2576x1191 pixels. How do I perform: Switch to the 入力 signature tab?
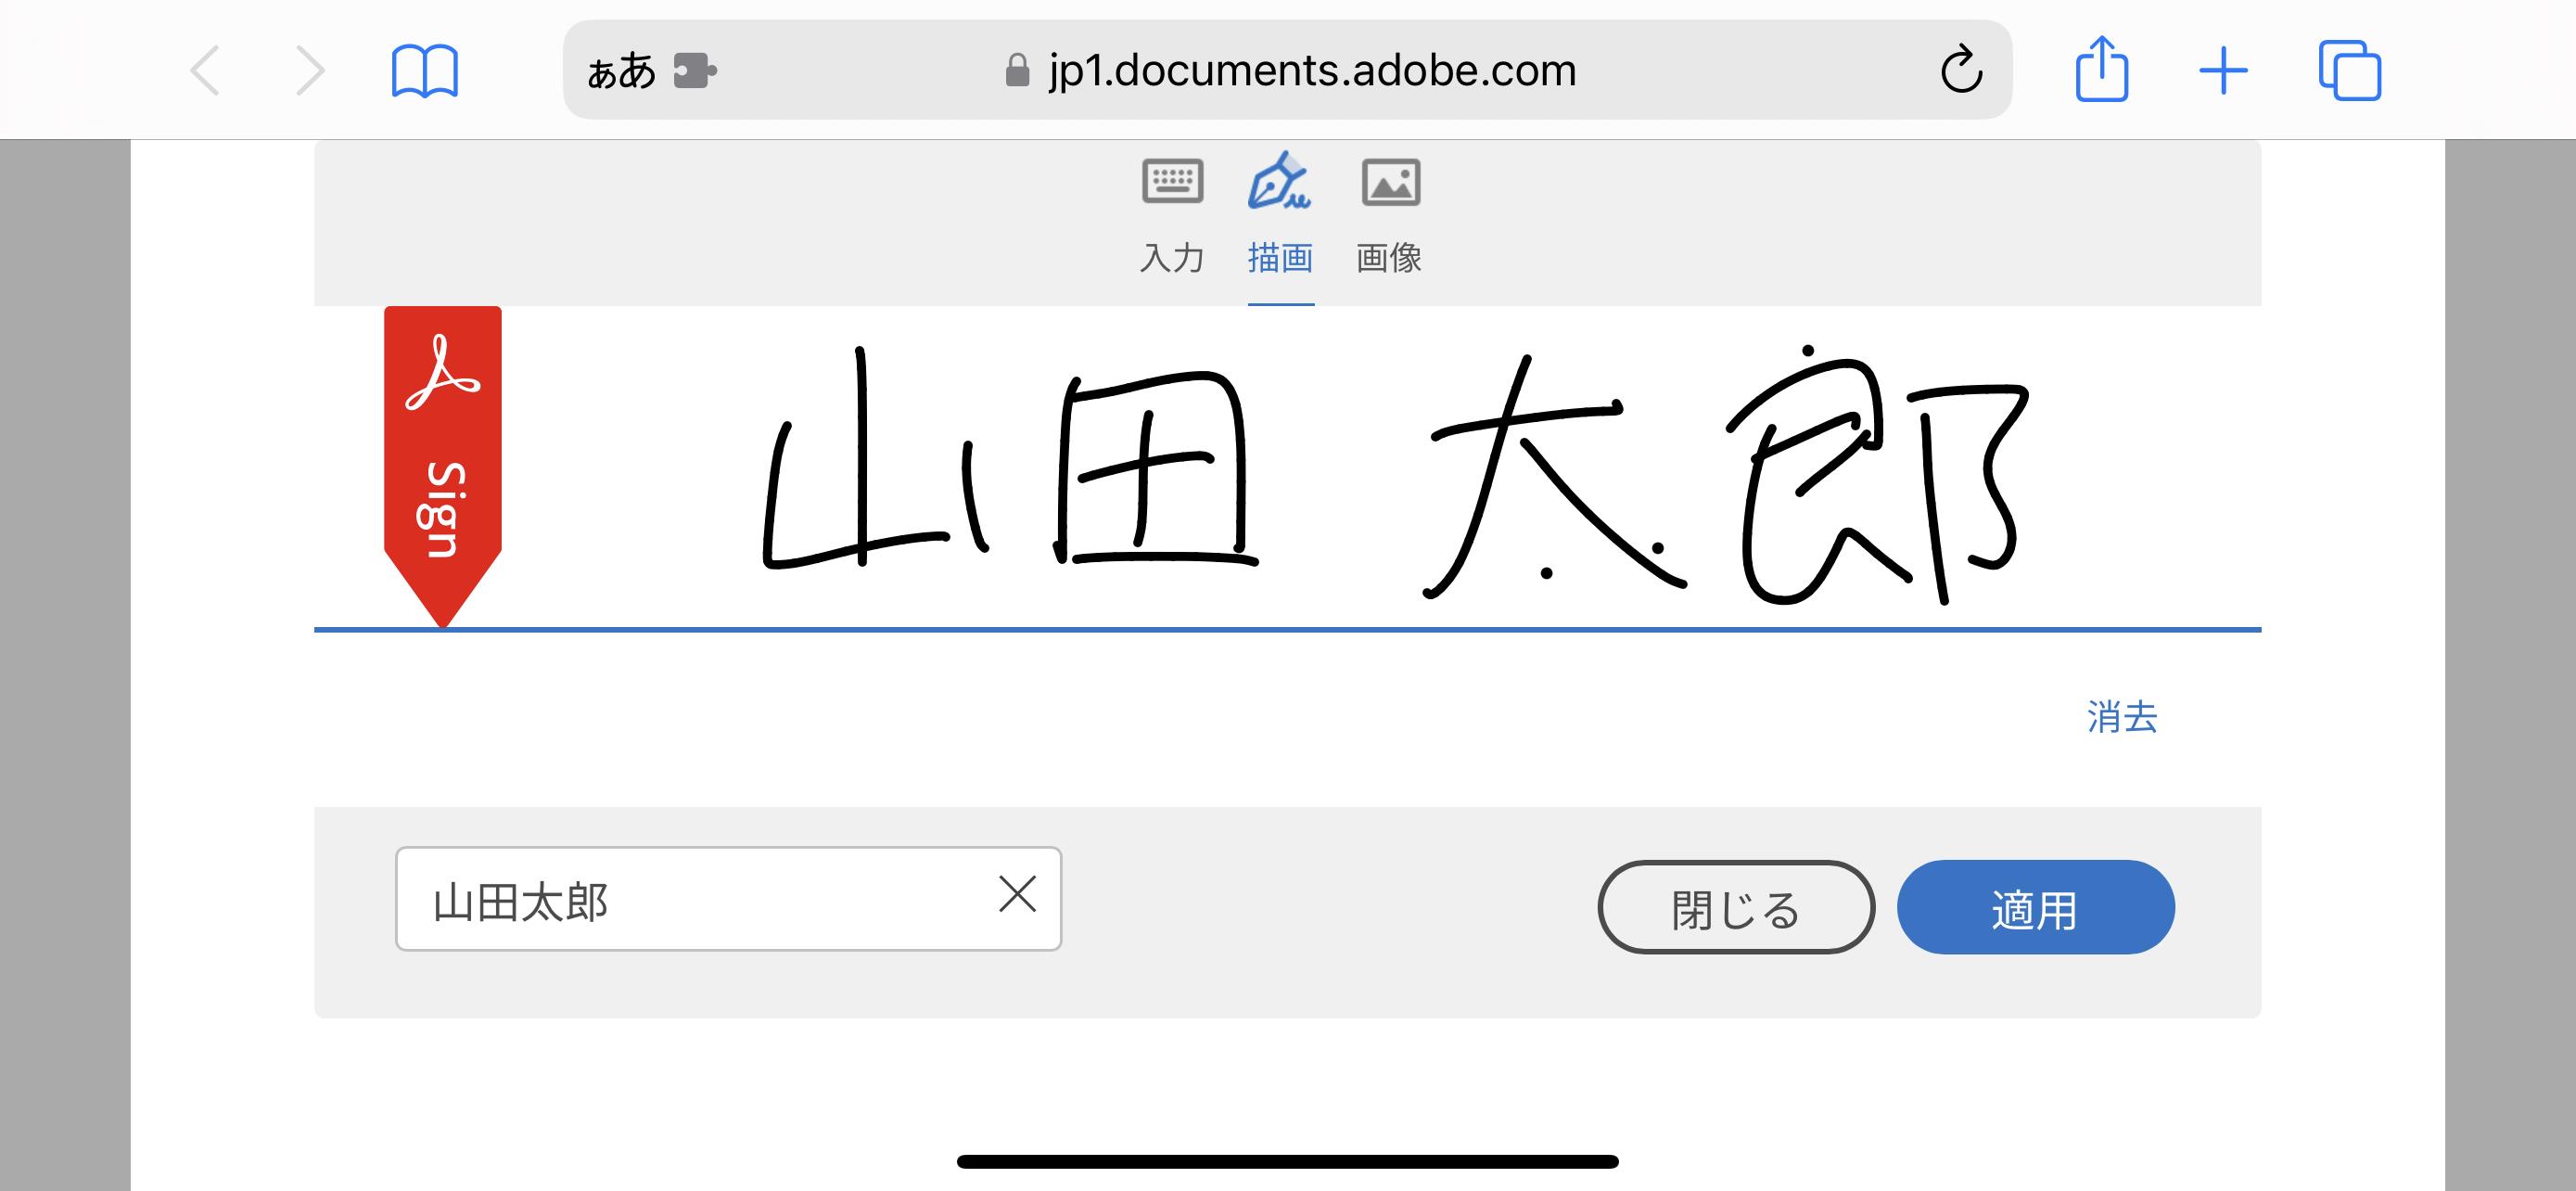tap(1172, 258)
